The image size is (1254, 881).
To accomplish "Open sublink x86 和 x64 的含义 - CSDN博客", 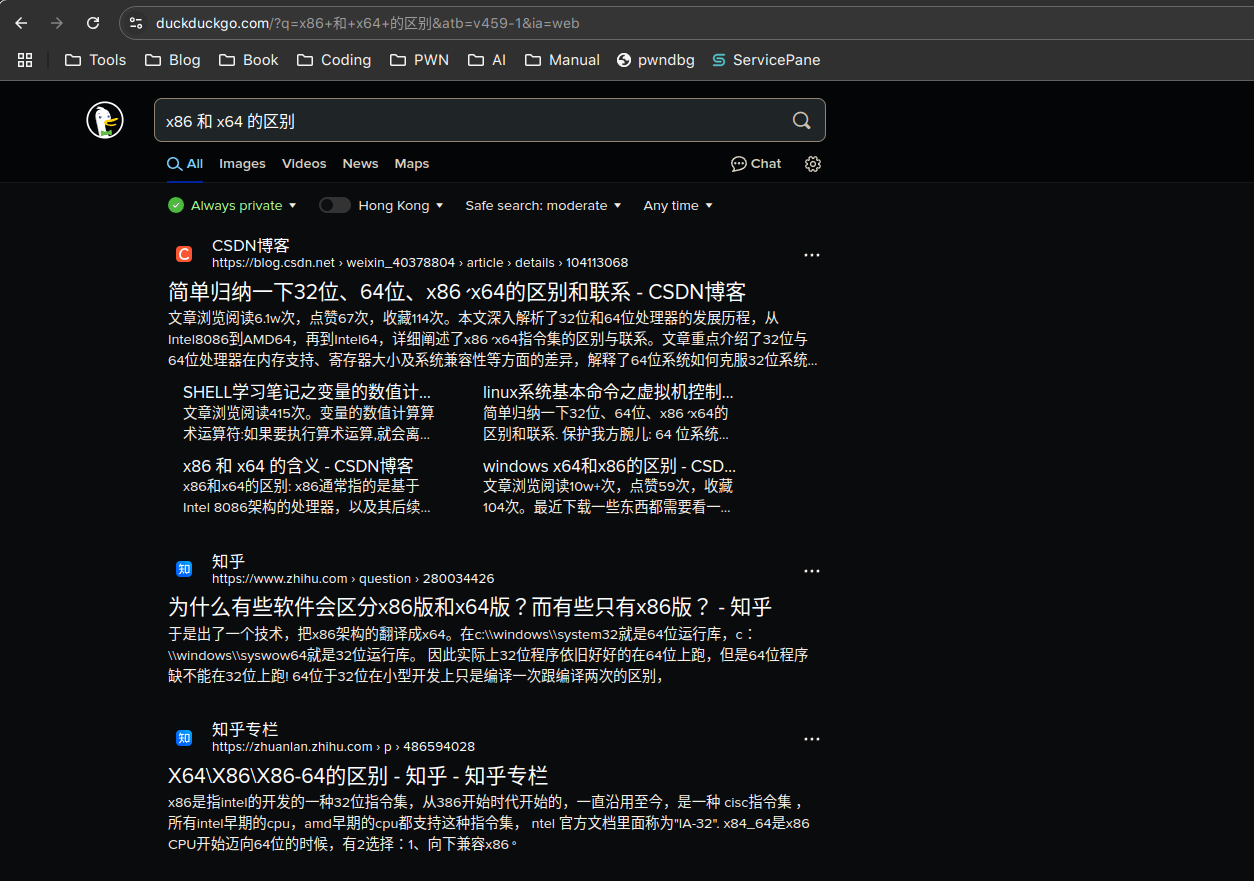I will 298,466.
